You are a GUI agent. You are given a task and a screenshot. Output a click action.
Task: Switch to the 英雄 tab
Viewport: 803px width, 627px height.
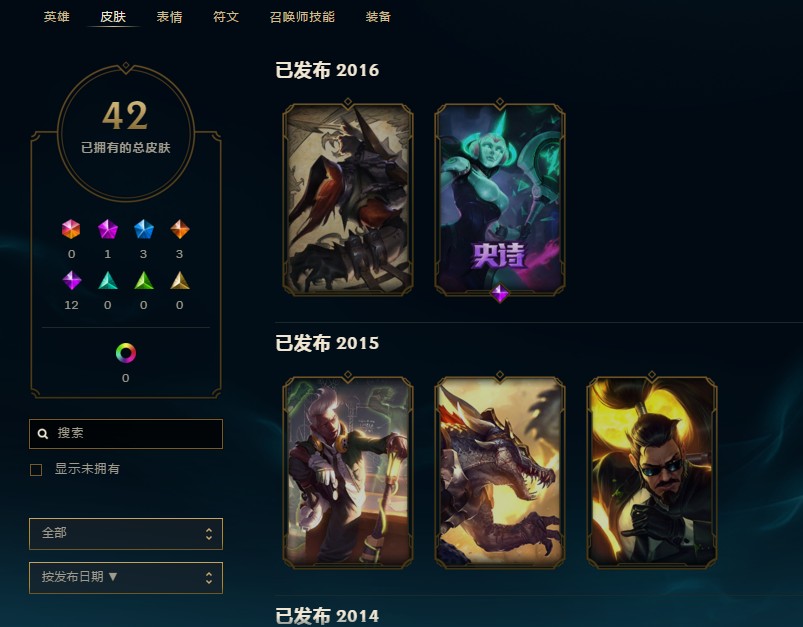pyautogui.click(x=56, y=17)
